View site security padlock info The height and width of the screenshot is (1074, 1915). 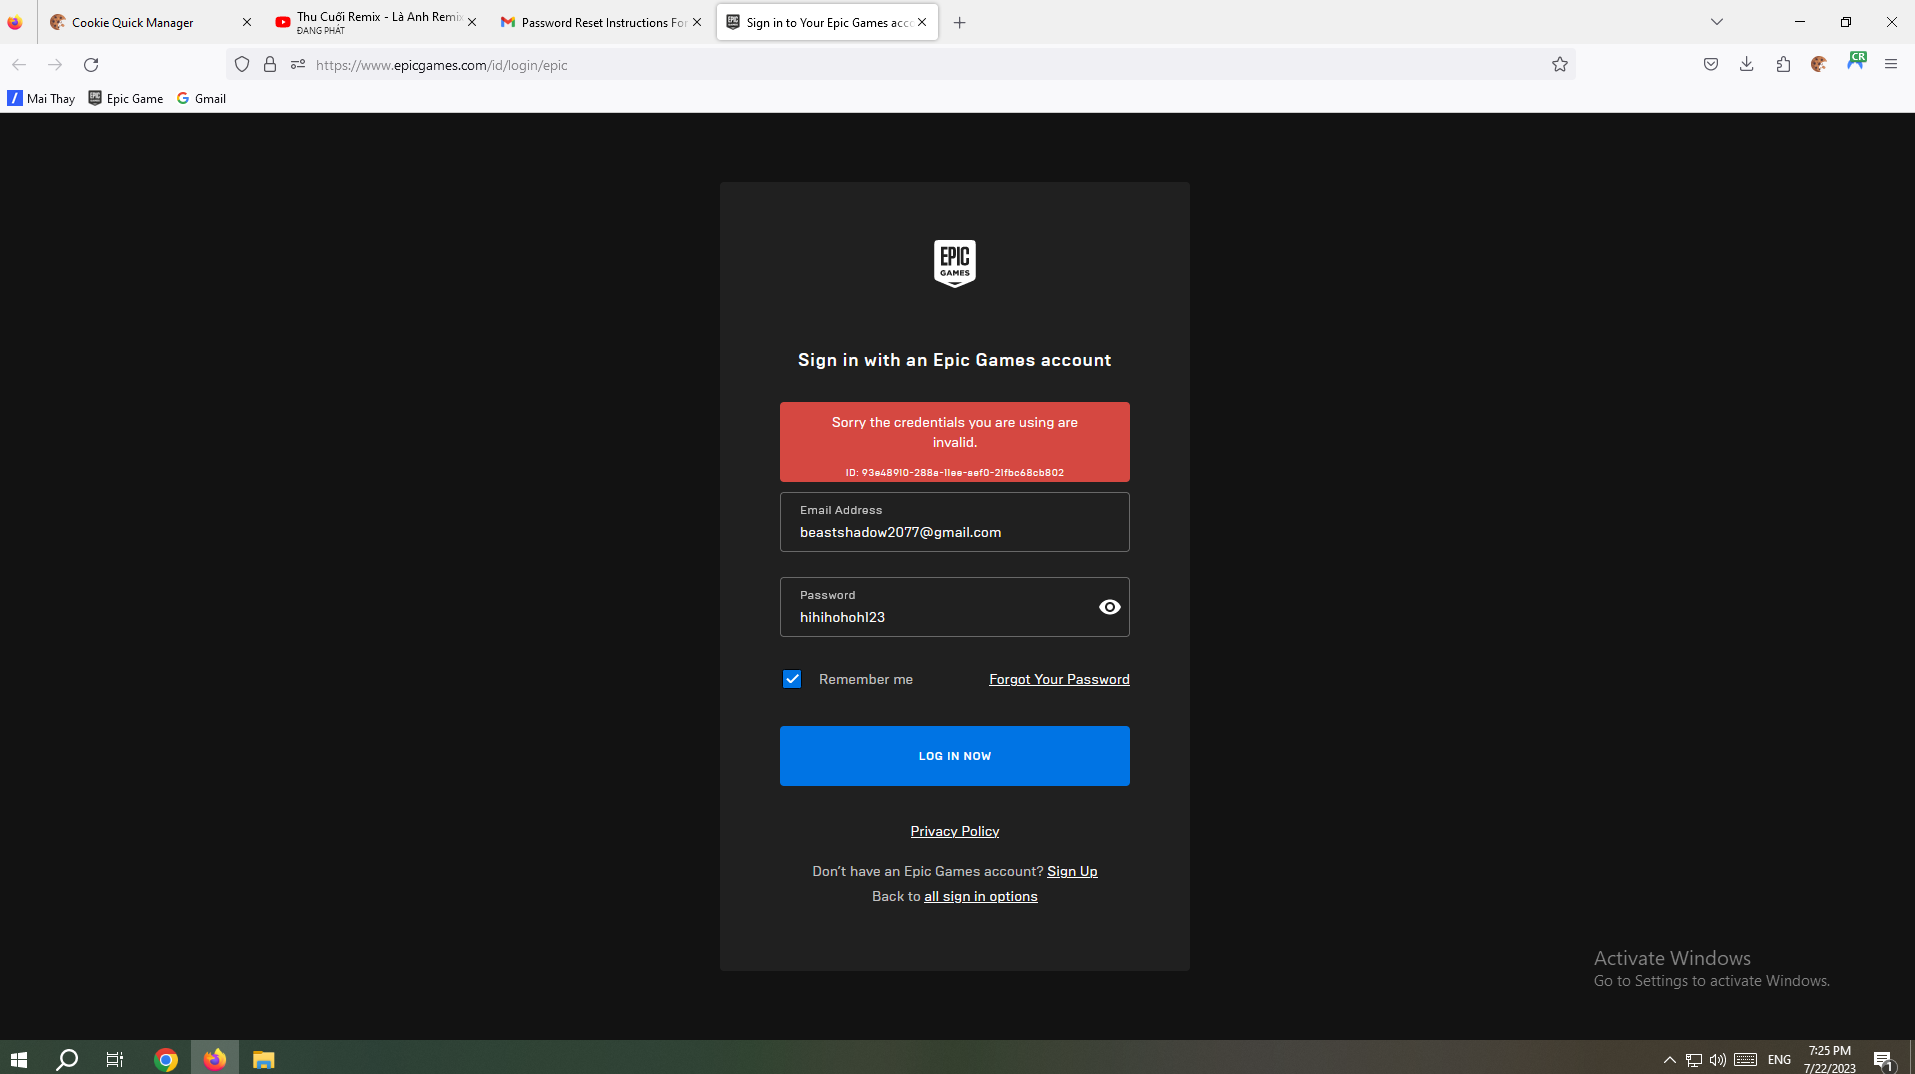pyautogui.click(x=270, y=65)
